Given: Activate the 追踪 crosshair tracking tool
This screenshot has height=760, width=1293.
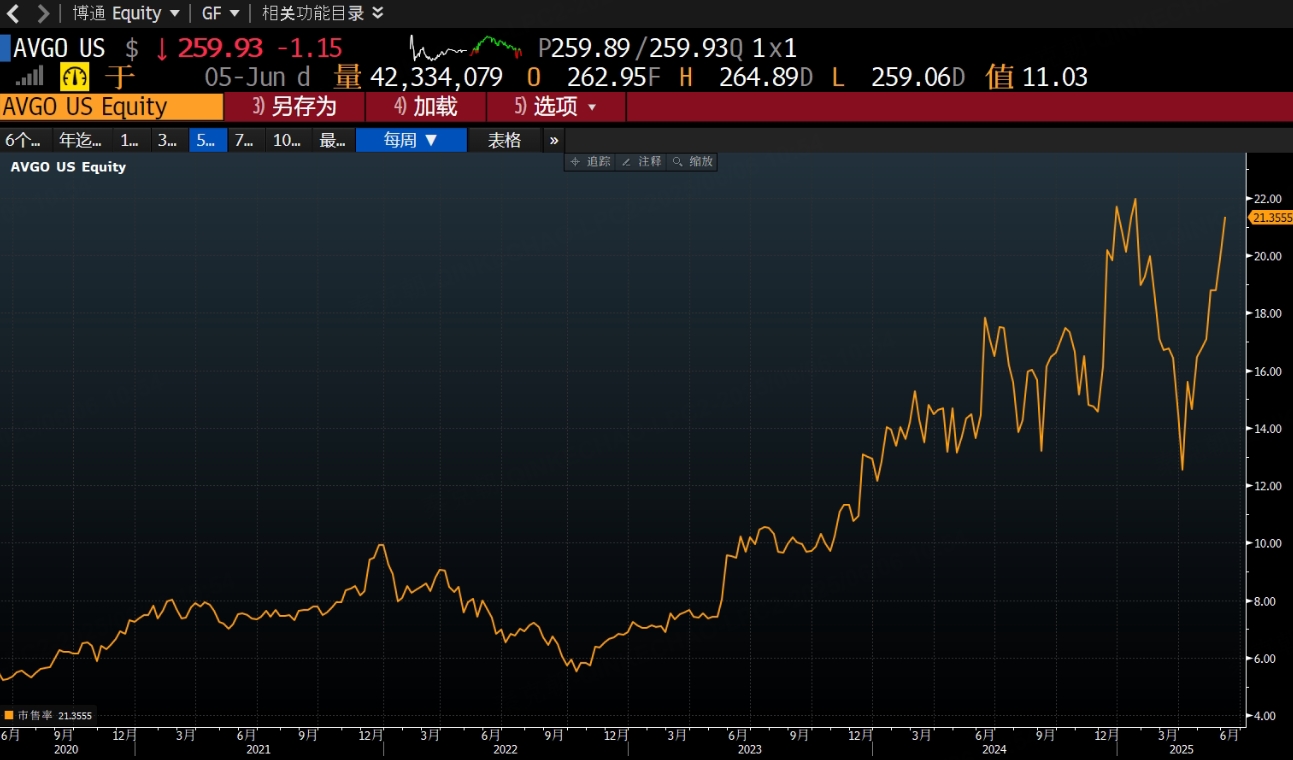Looking at the screenshot, I should click(590, 161).
